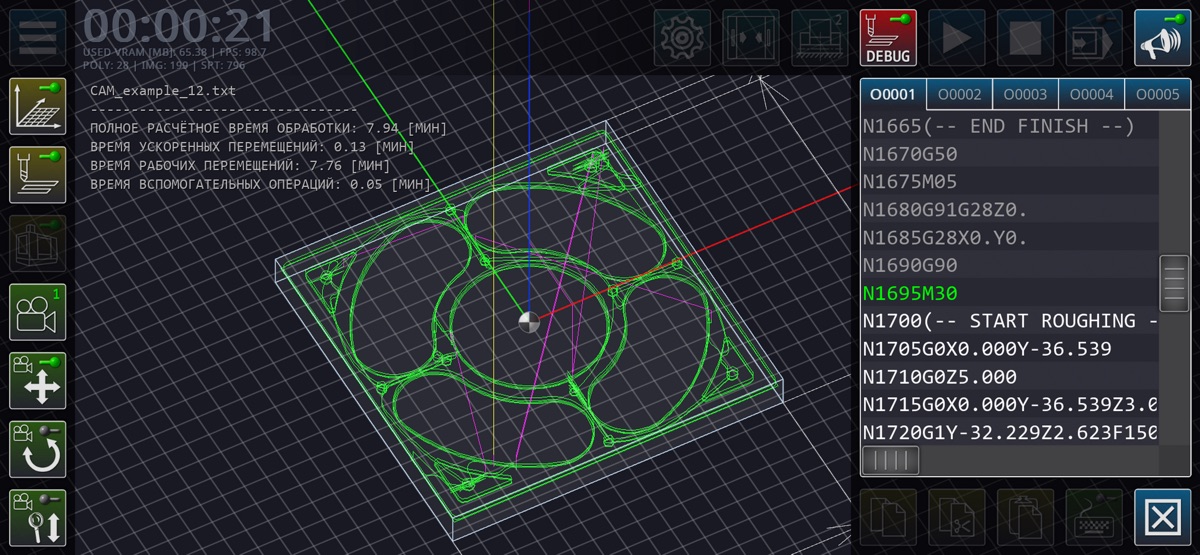
Task: Toggle the megaphone sound notifications
Action: 1162,38
